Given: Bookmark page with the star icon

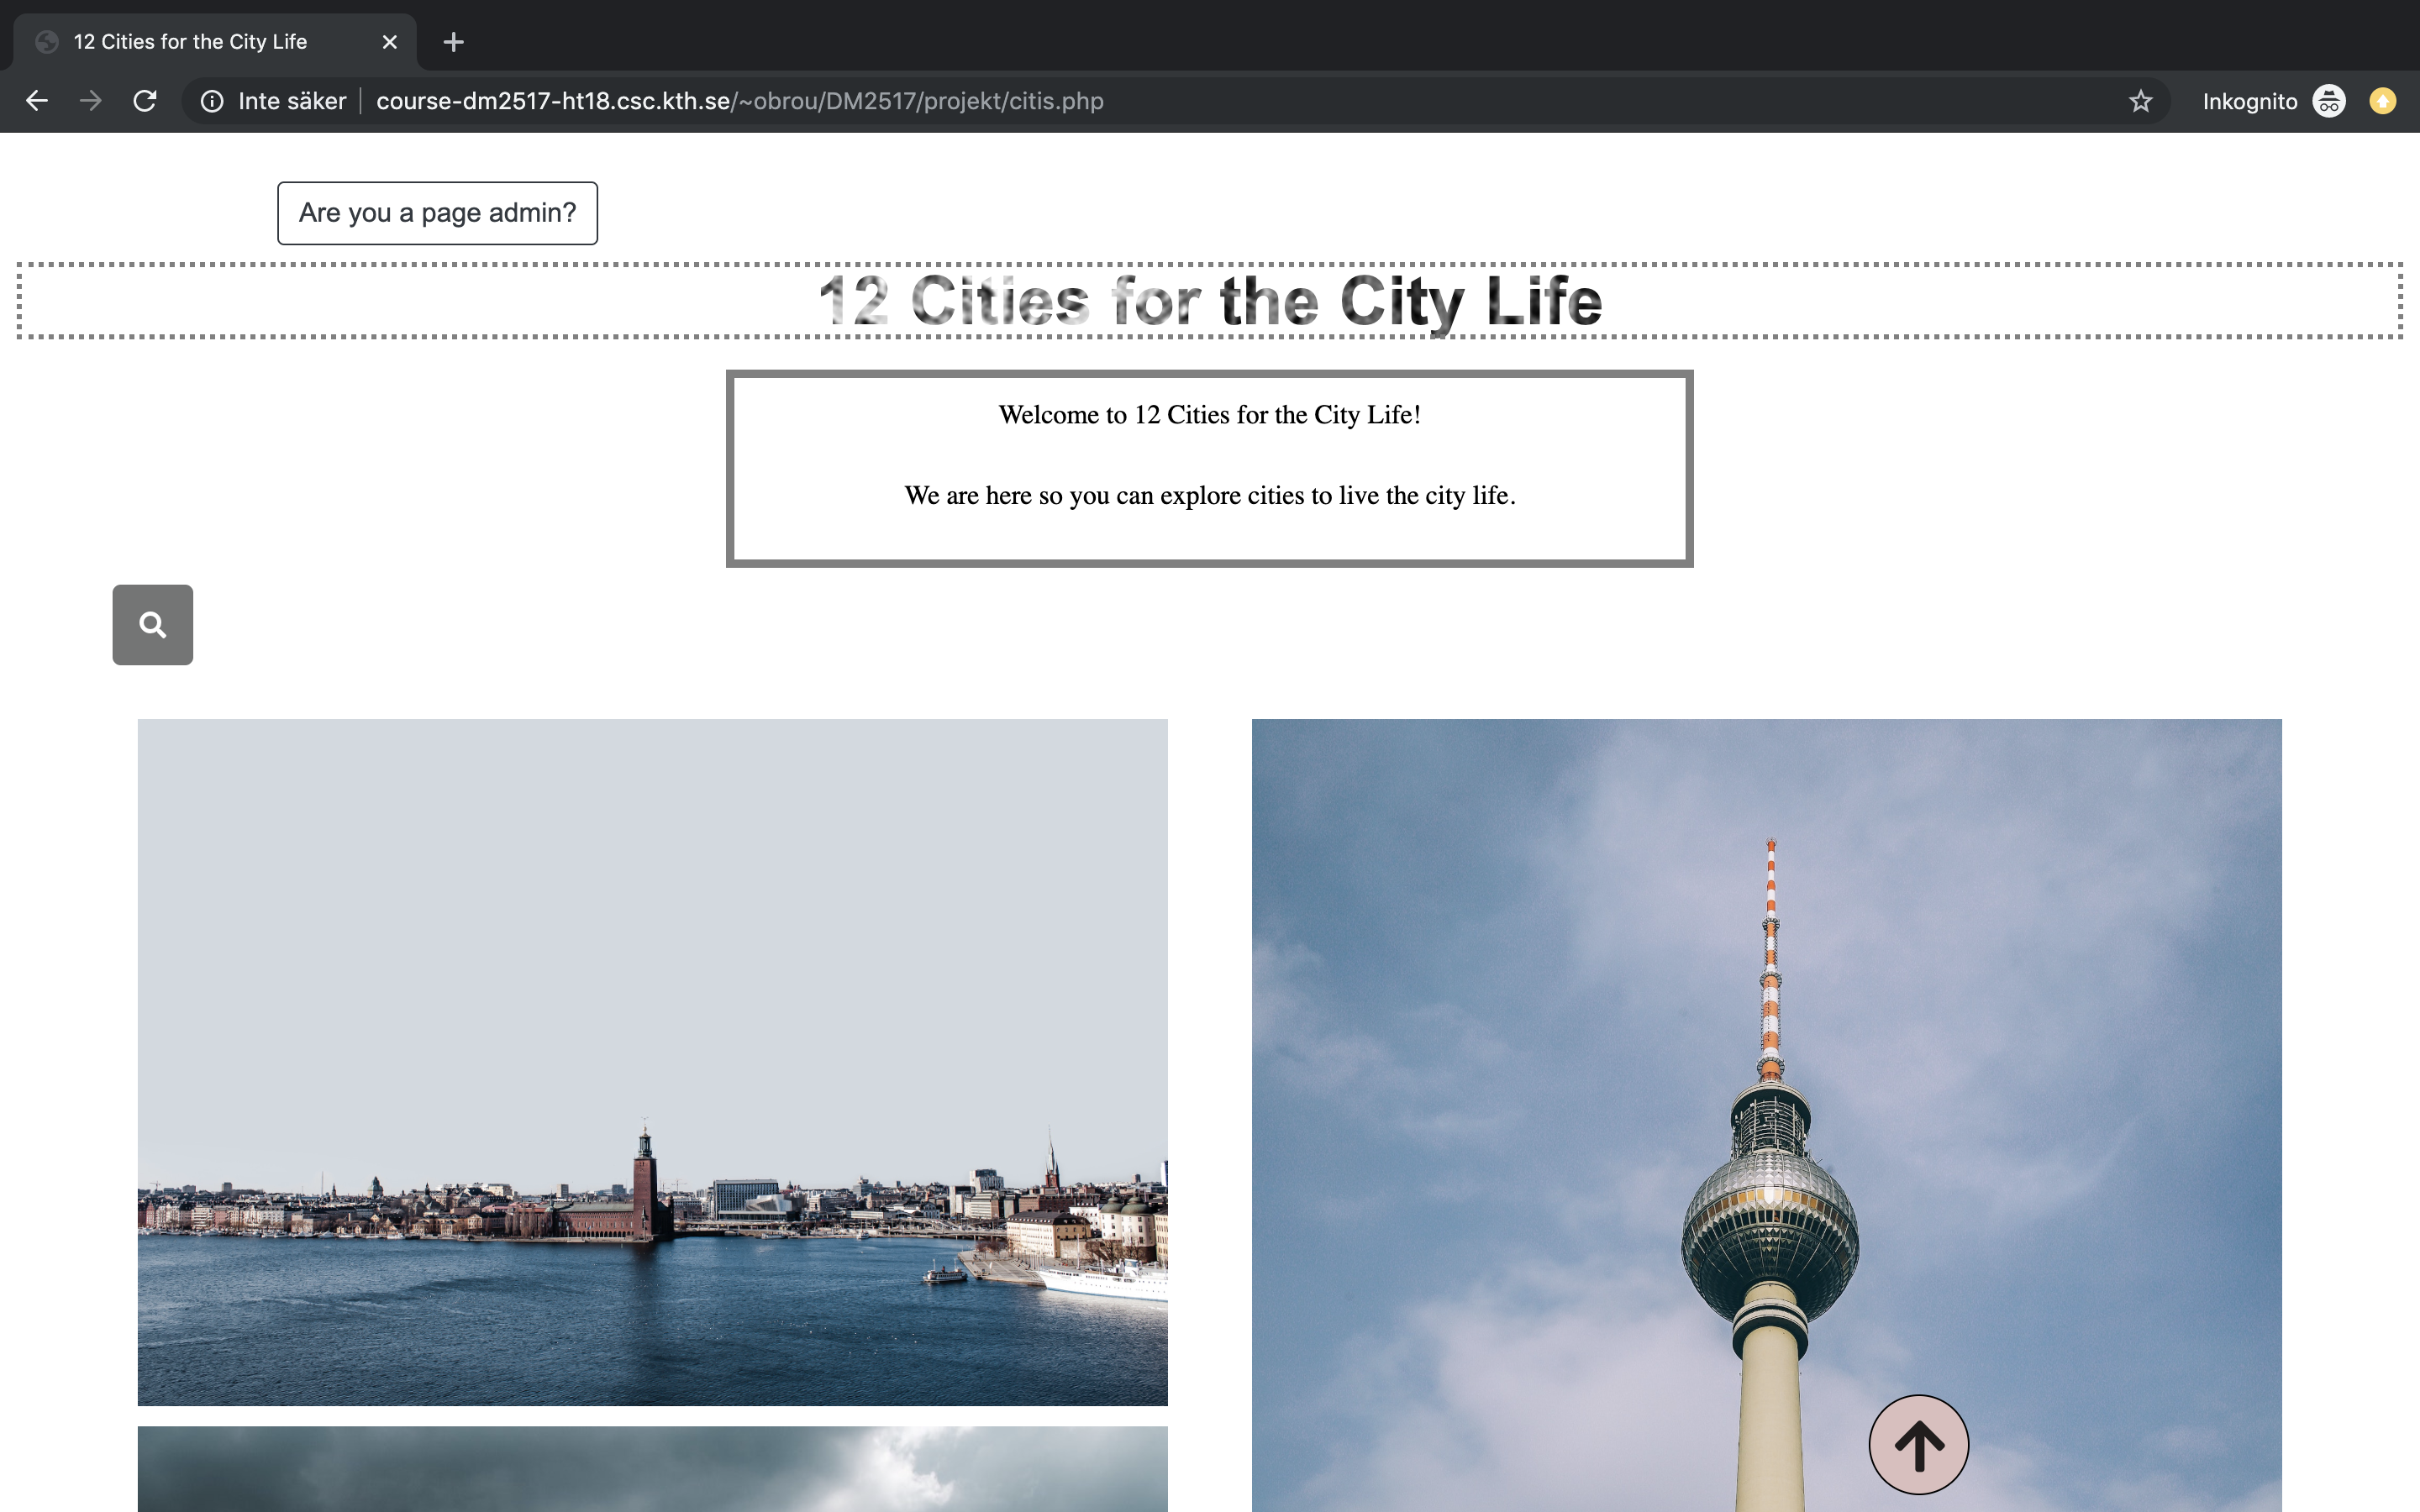Looking at the screenshot, I should point(2140,101).
